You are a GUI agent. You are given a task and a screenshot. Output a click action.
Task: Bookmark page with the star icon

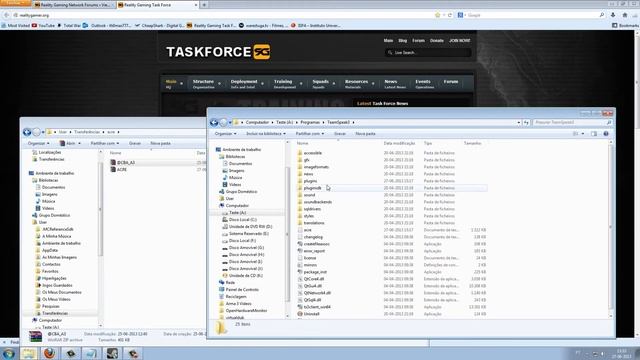coord(438,15)
